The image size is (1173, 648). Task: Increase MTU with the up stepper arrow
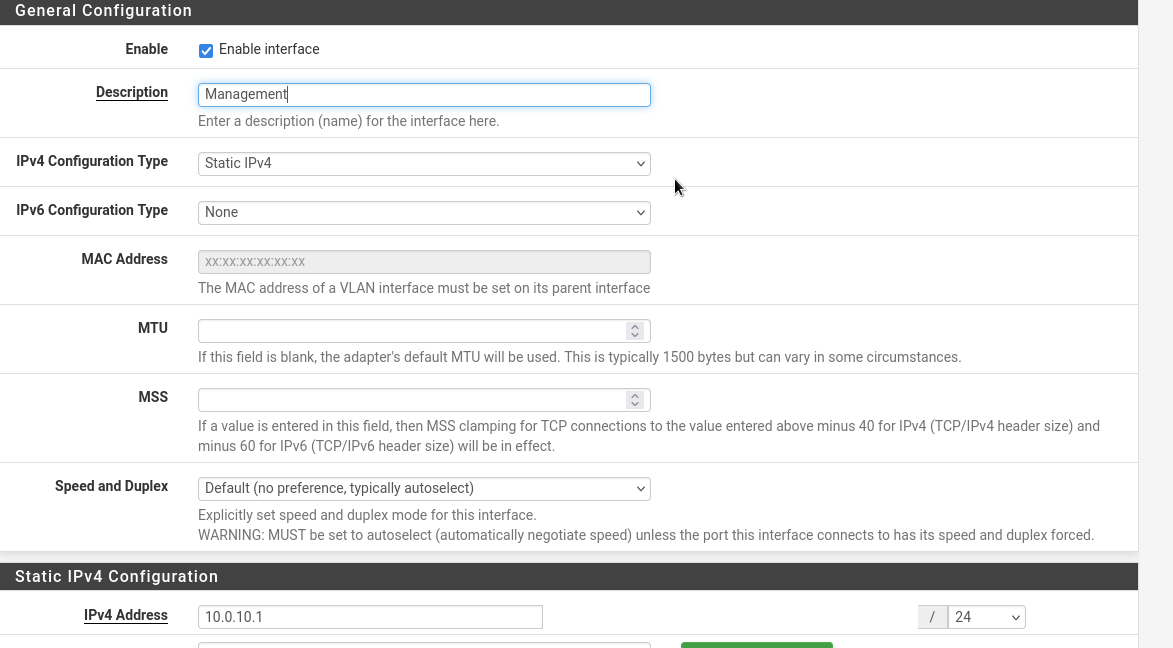point(635,326)
